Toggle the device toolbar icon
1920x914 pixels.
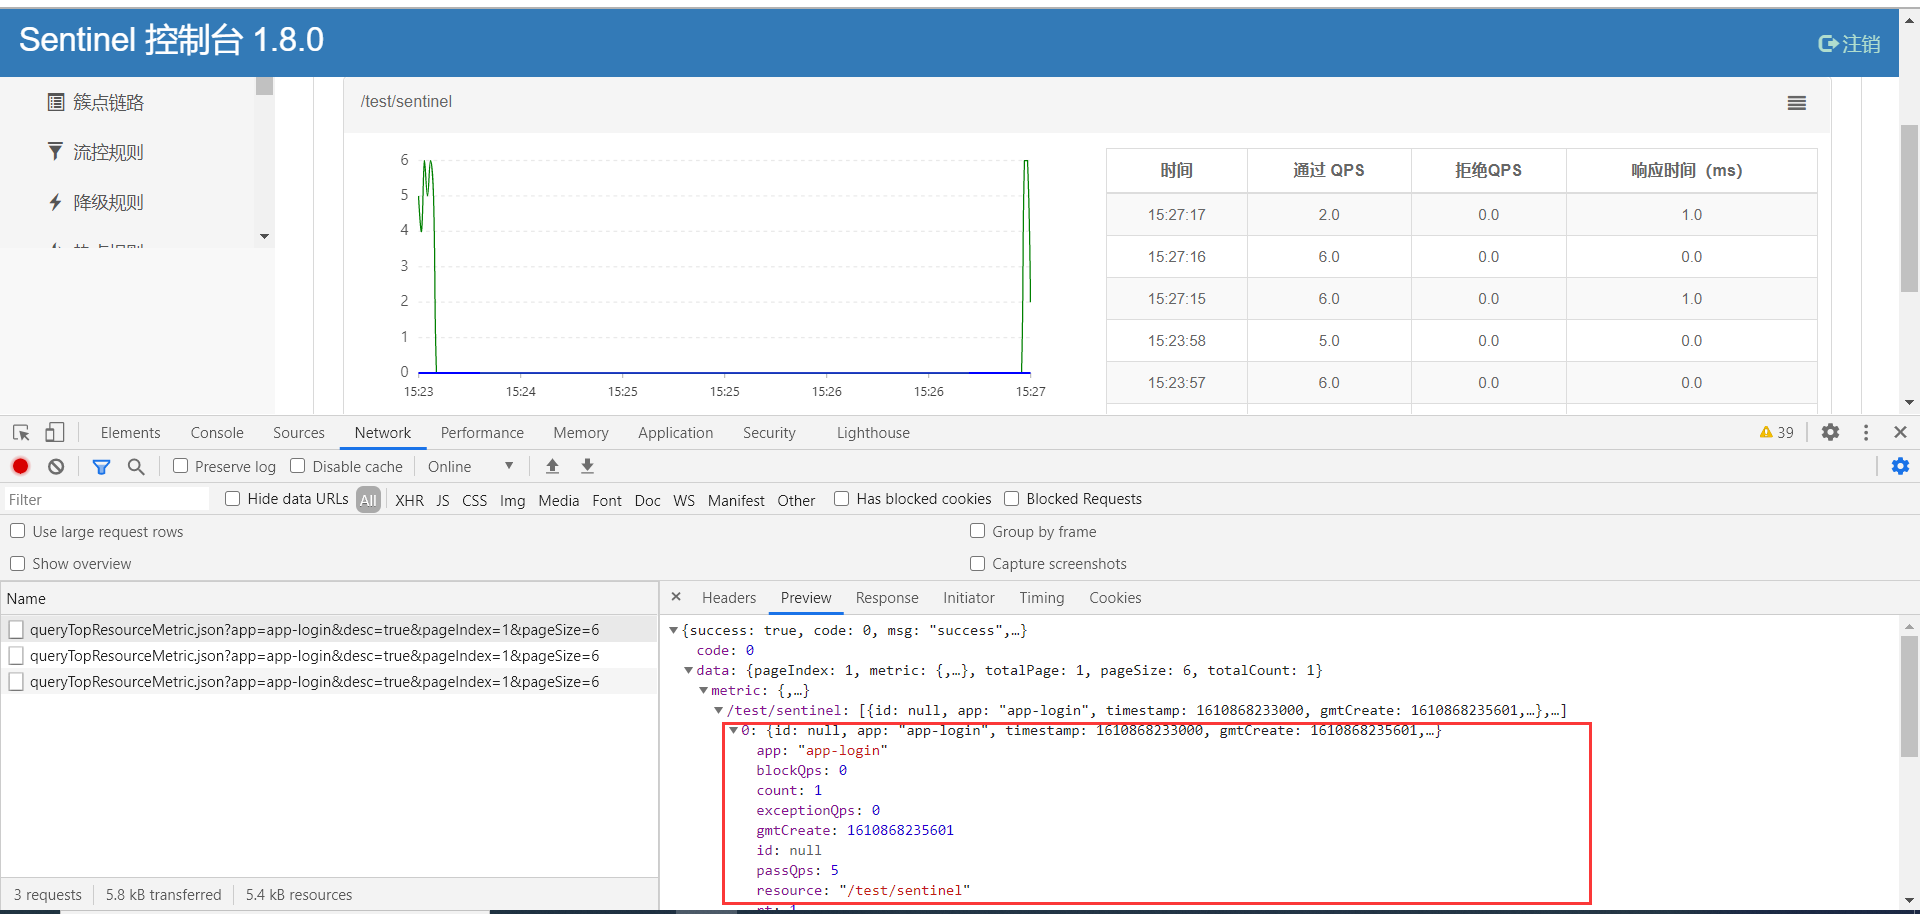pyautogui.click(x=54, y=433)
